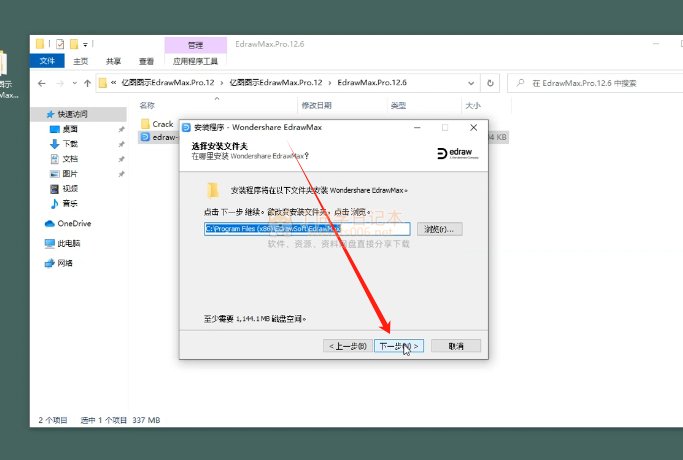
Task: Sort by 类型 column header
Action: pyautogui.click(x=398, y=105)
